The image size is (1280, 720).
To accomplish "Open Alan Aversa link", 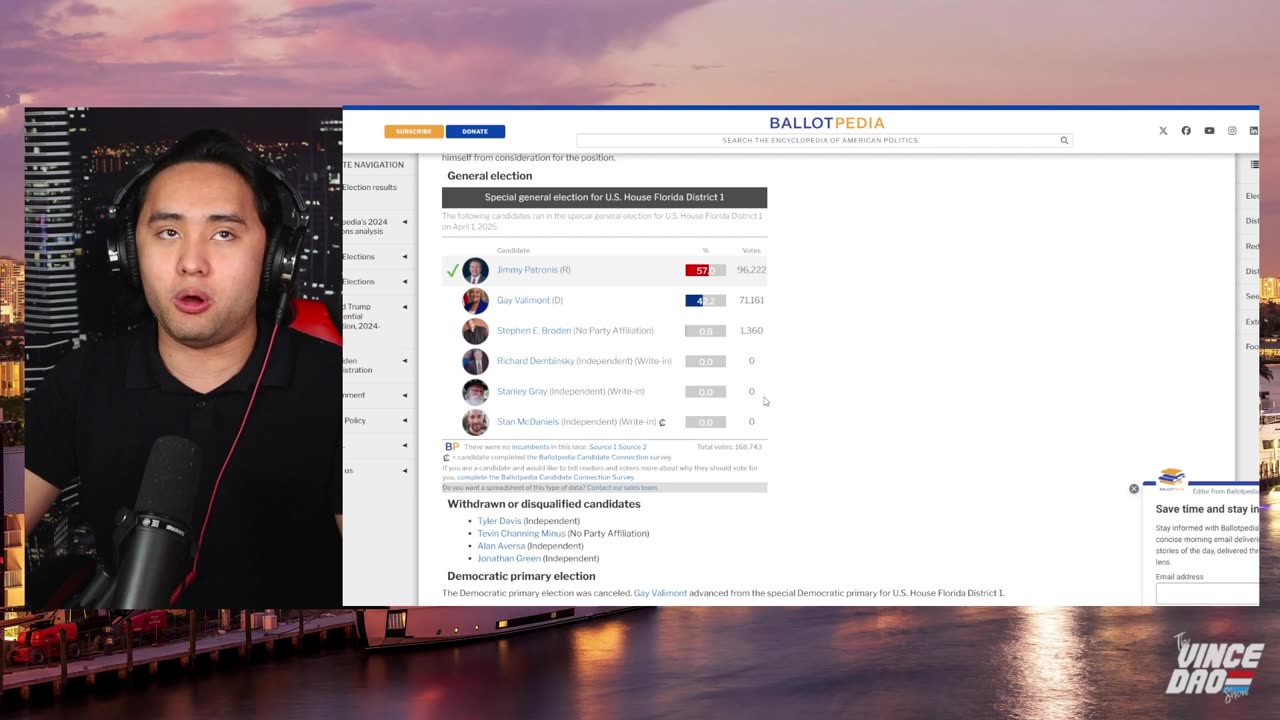I will 501,546.
